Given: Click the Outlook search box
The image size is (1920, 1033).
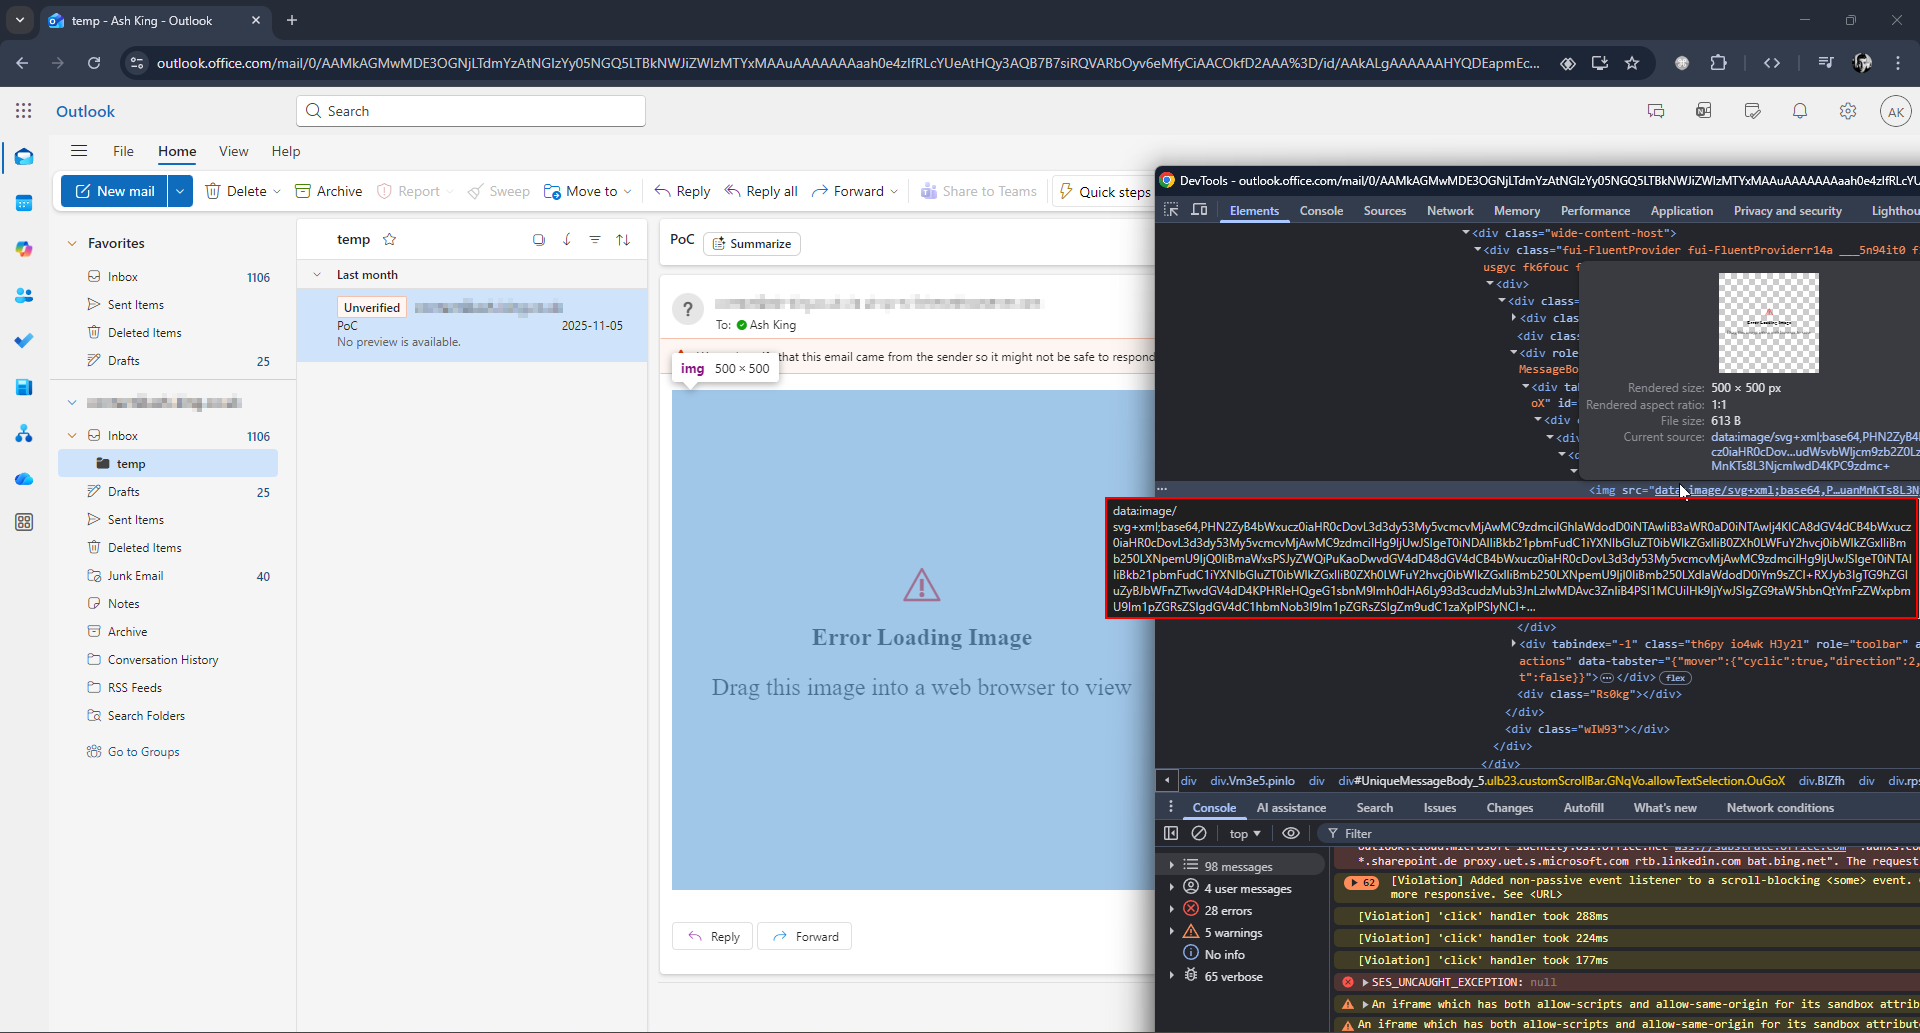Looking at the screenshot, I should point(471,111).
